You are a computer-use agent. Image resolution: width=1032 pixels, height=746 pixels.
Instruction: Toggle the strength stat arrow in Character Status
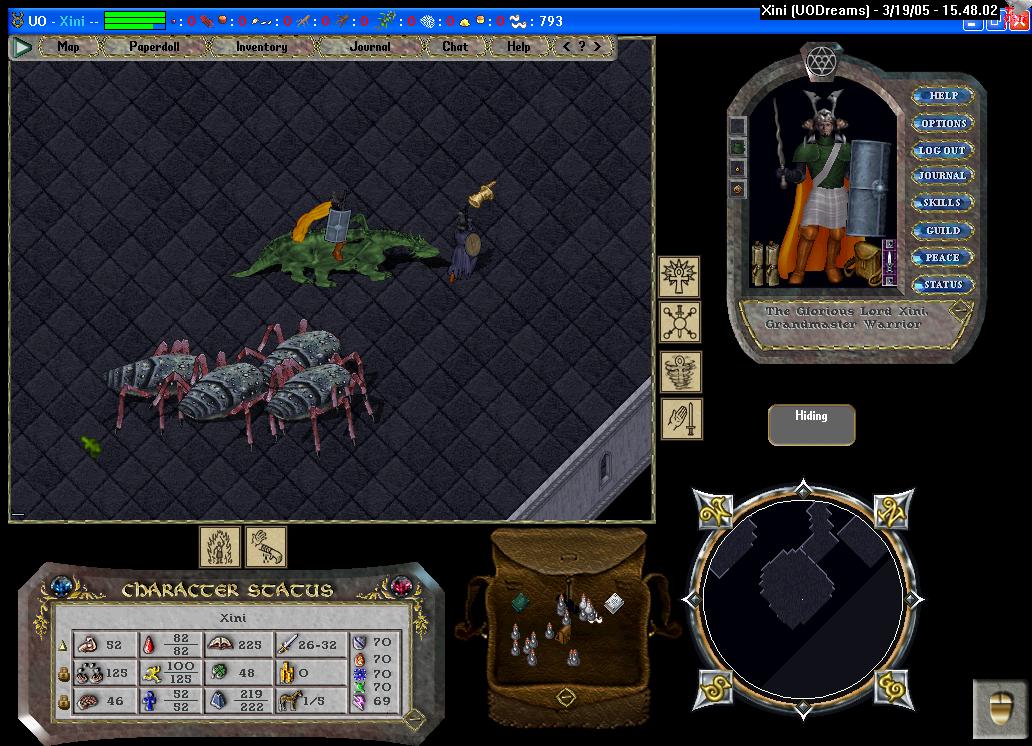point(64,646)
